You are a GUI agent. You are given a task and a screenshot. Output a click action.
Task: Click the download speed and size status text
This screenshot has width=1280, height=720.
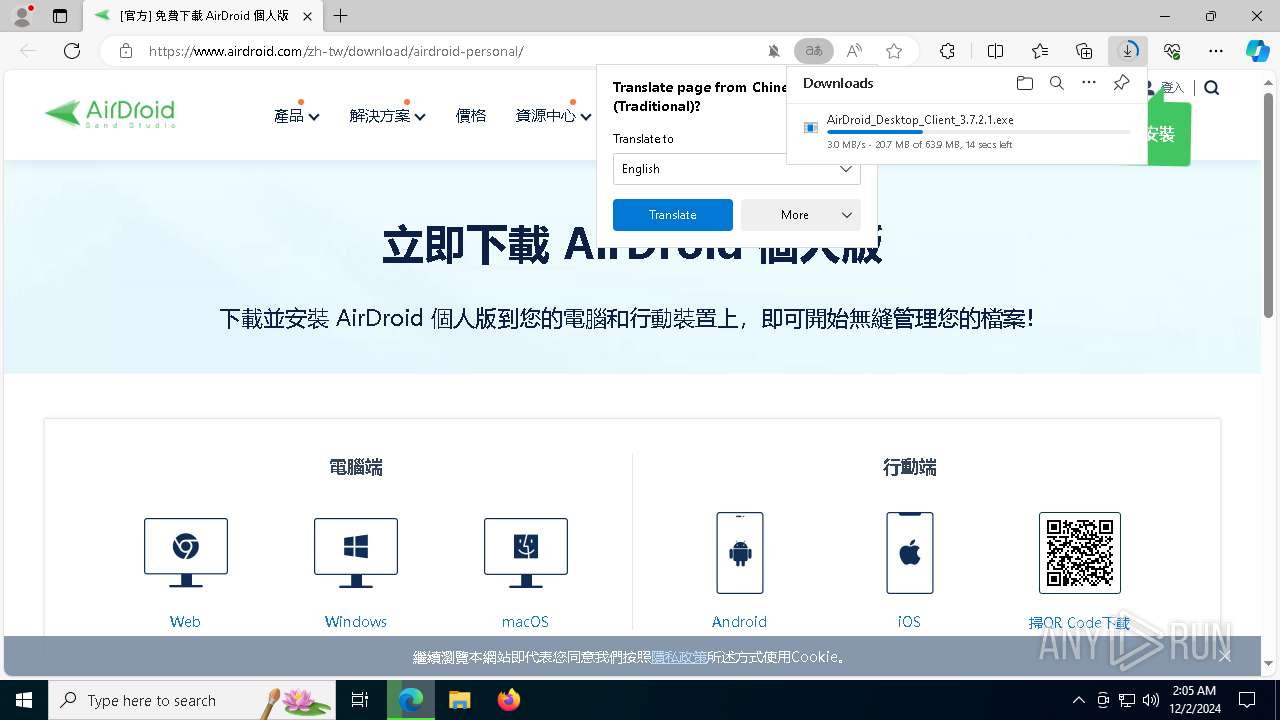[x=920, y=145]
